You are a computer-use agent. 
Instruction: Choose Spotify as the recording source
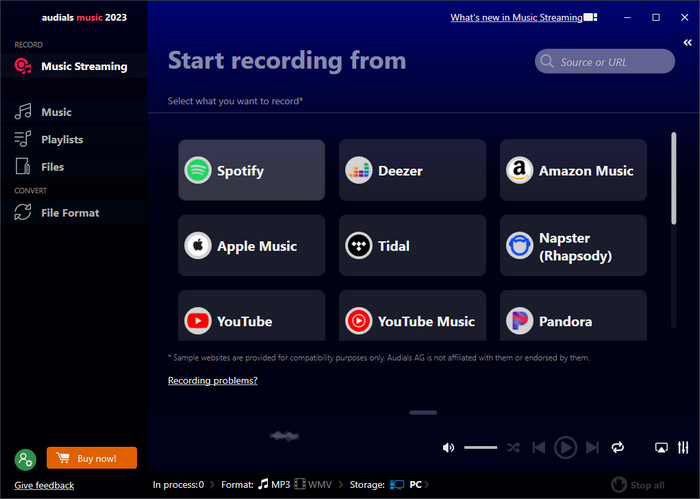click(251, 170)
